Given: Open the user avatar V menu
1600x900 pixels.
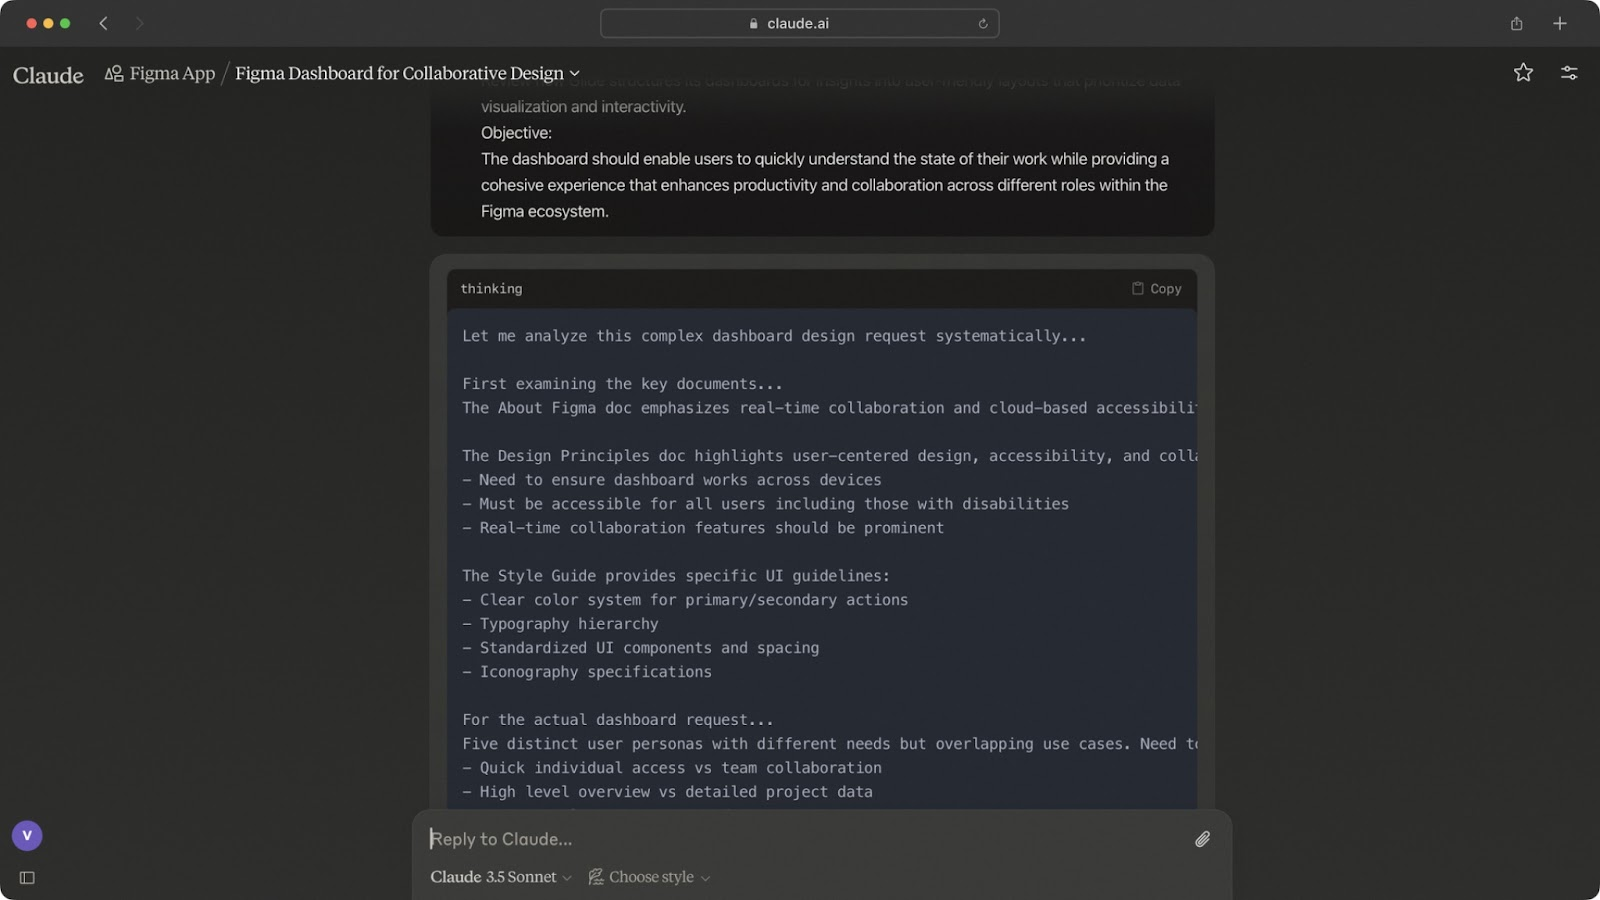Looking at the screenshot, I should click(27, 835).
